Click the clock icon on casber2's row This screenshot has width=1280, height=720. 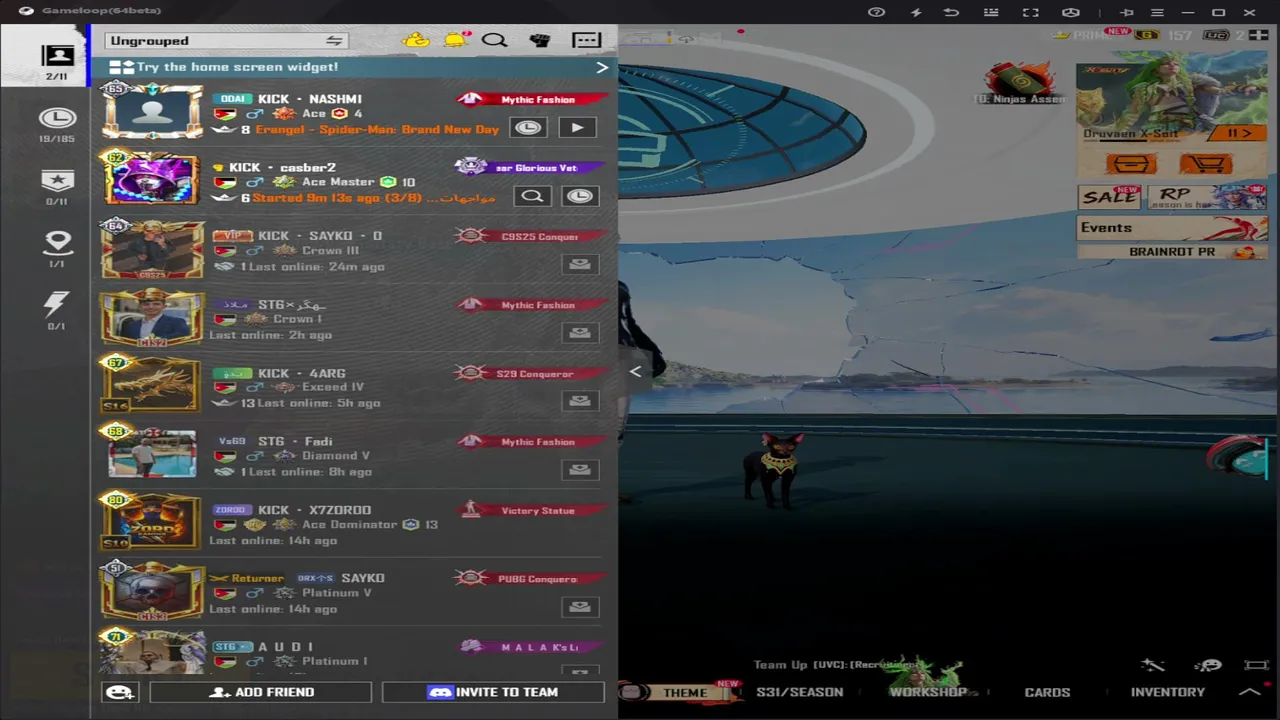[580, 196]
